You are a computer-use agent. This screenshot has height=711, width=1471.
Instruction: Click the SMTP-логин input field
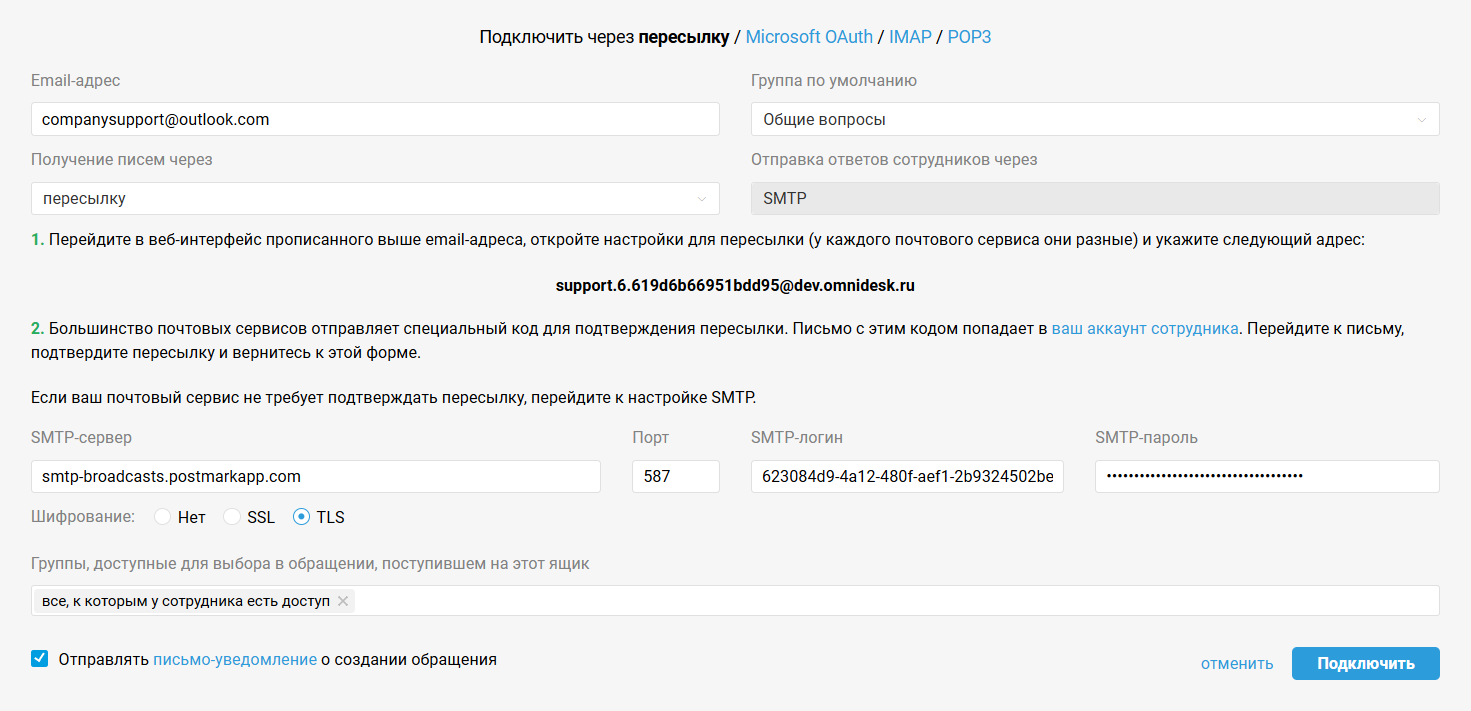pyautogui.click(x=907, y=476)
